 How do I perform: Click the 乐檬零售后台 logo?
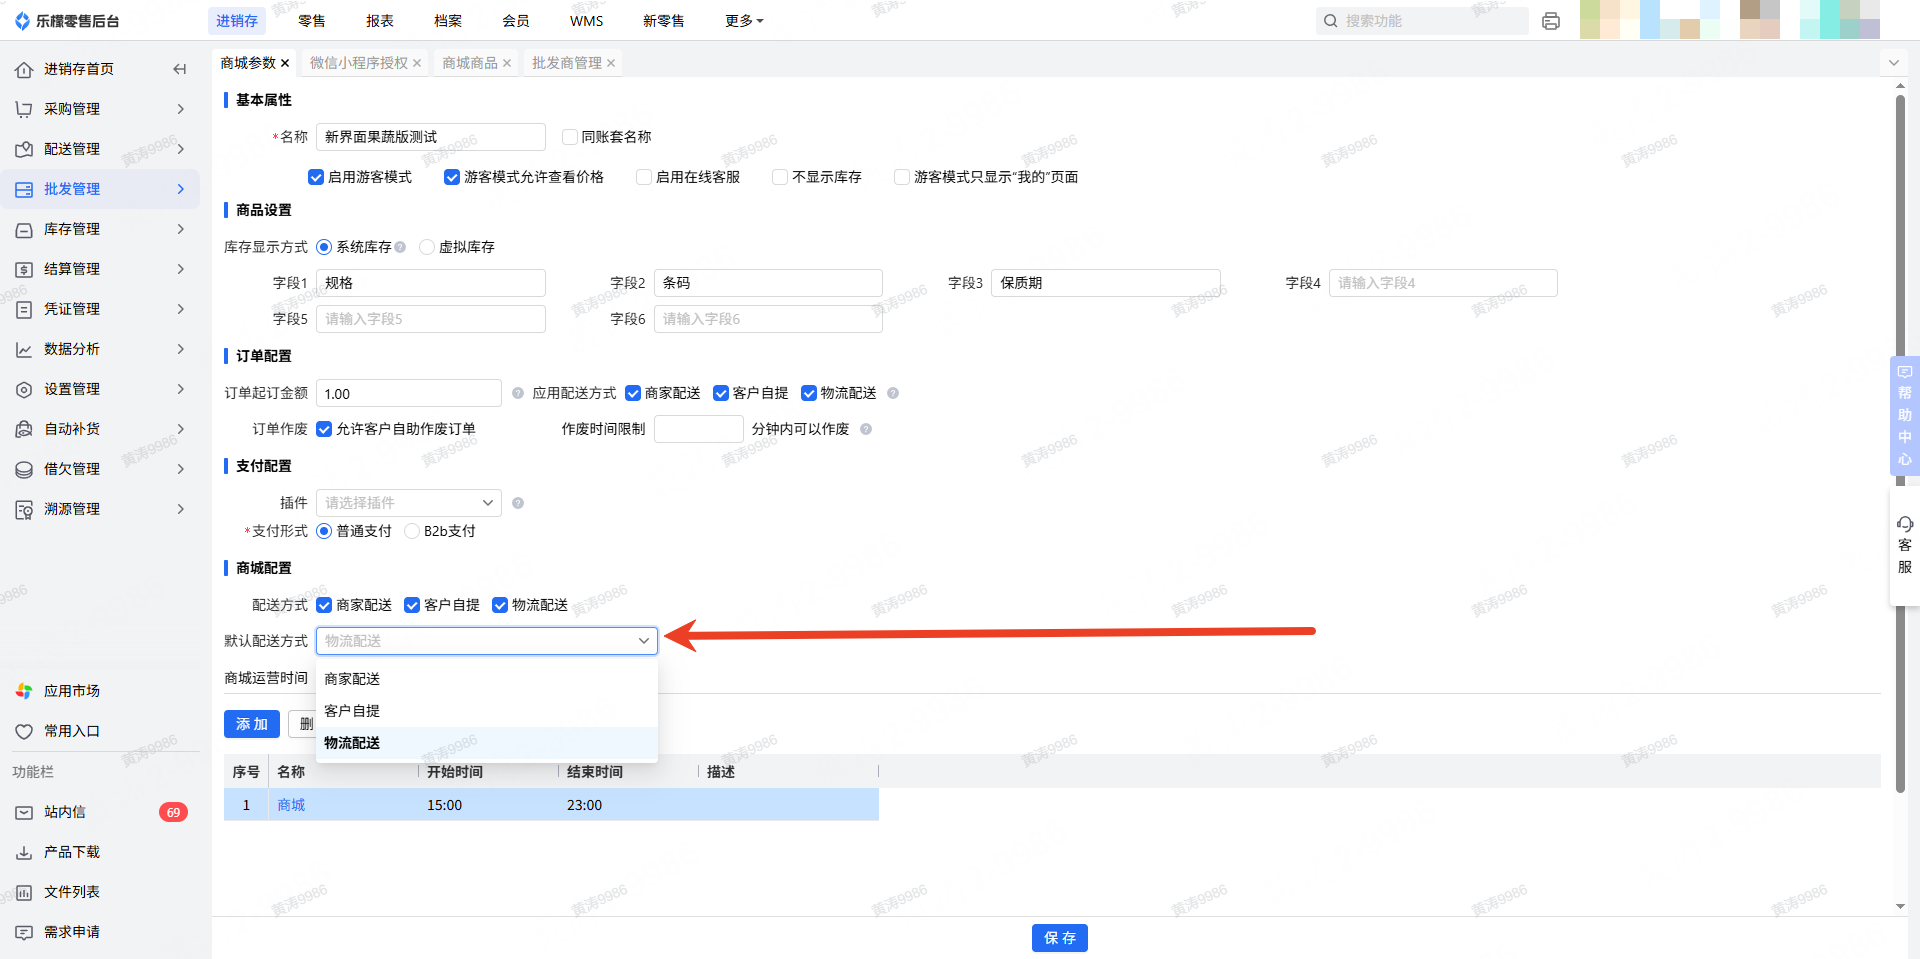click(67, 21)
